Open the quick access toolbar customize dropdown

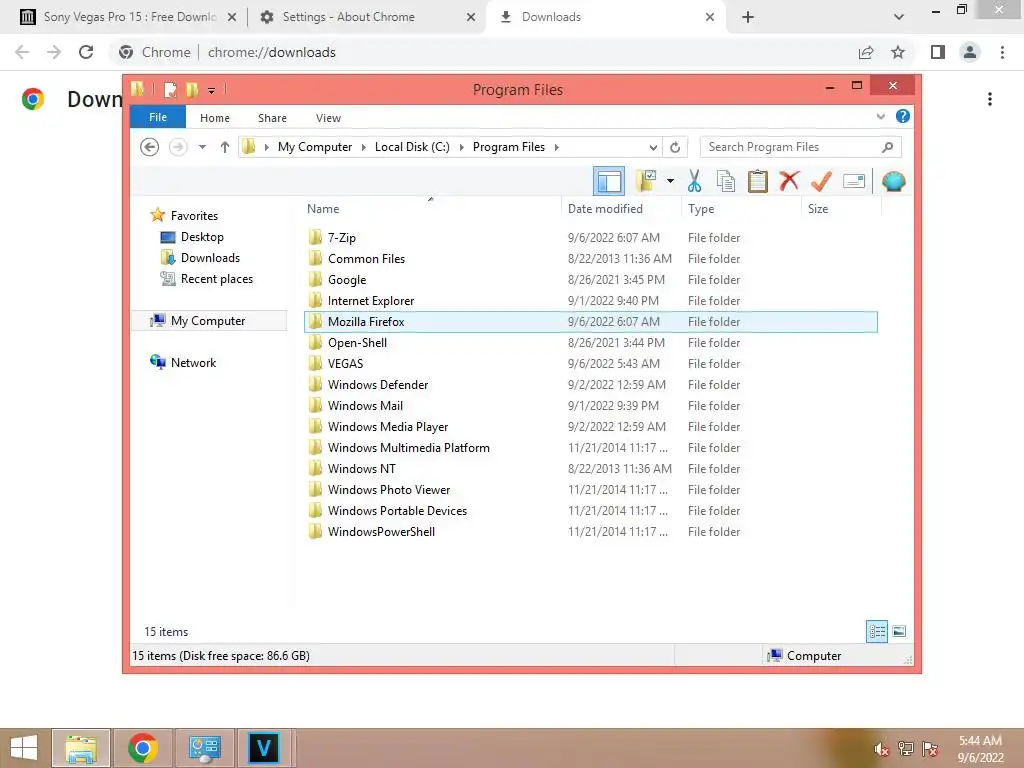click(212, 90)
